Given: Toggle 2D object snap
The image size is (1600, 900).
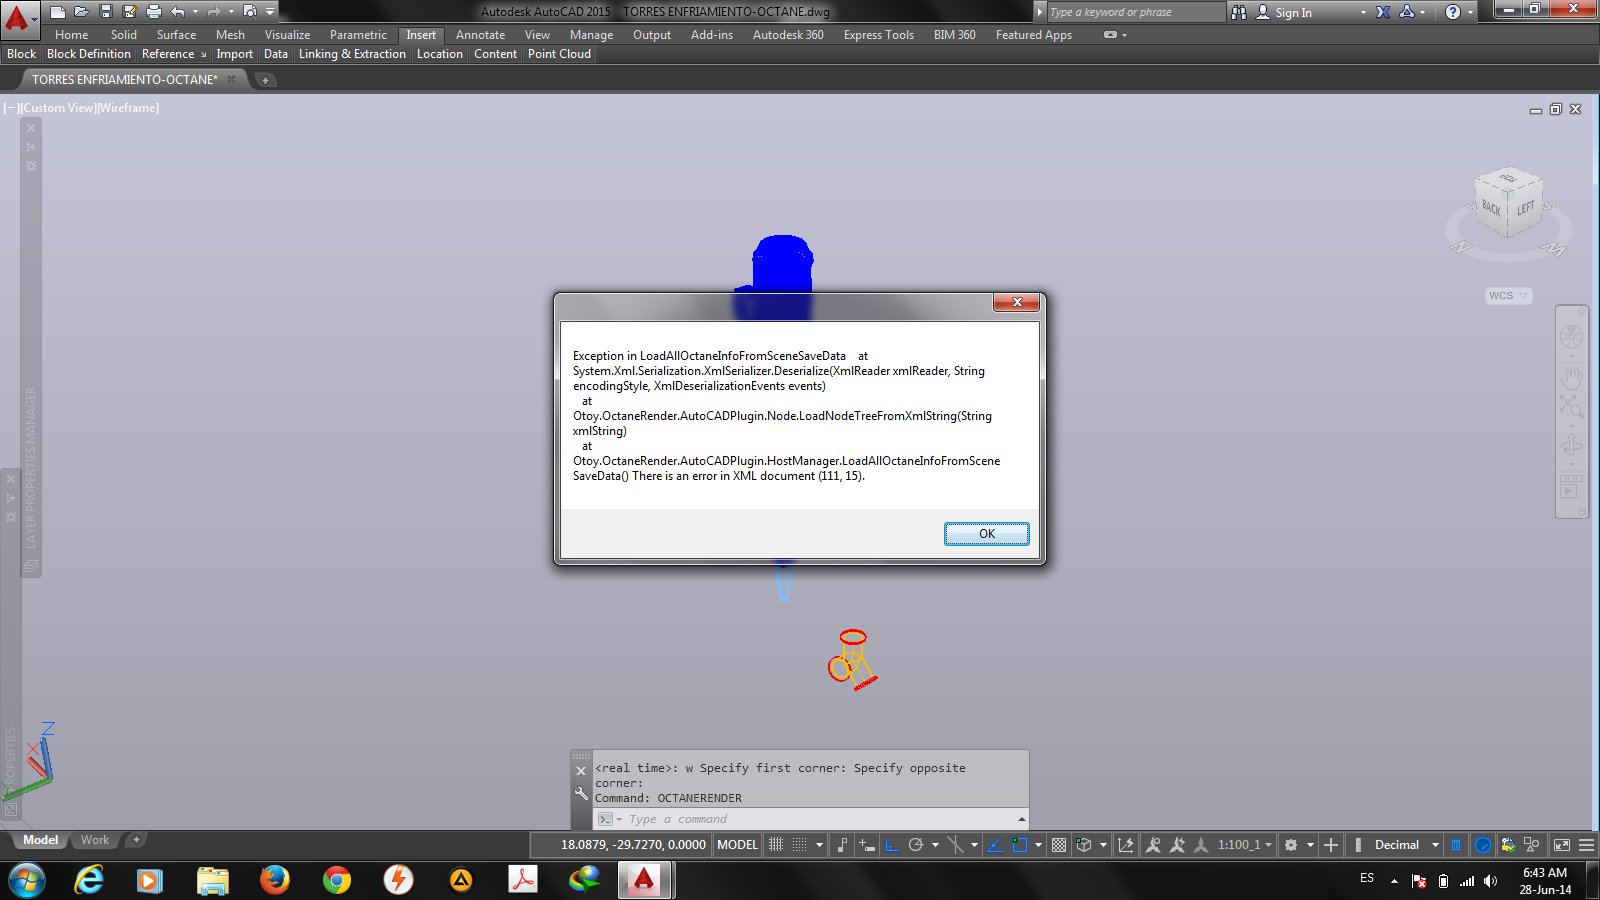Looking at the screenshot, I should click(1019, 845).
